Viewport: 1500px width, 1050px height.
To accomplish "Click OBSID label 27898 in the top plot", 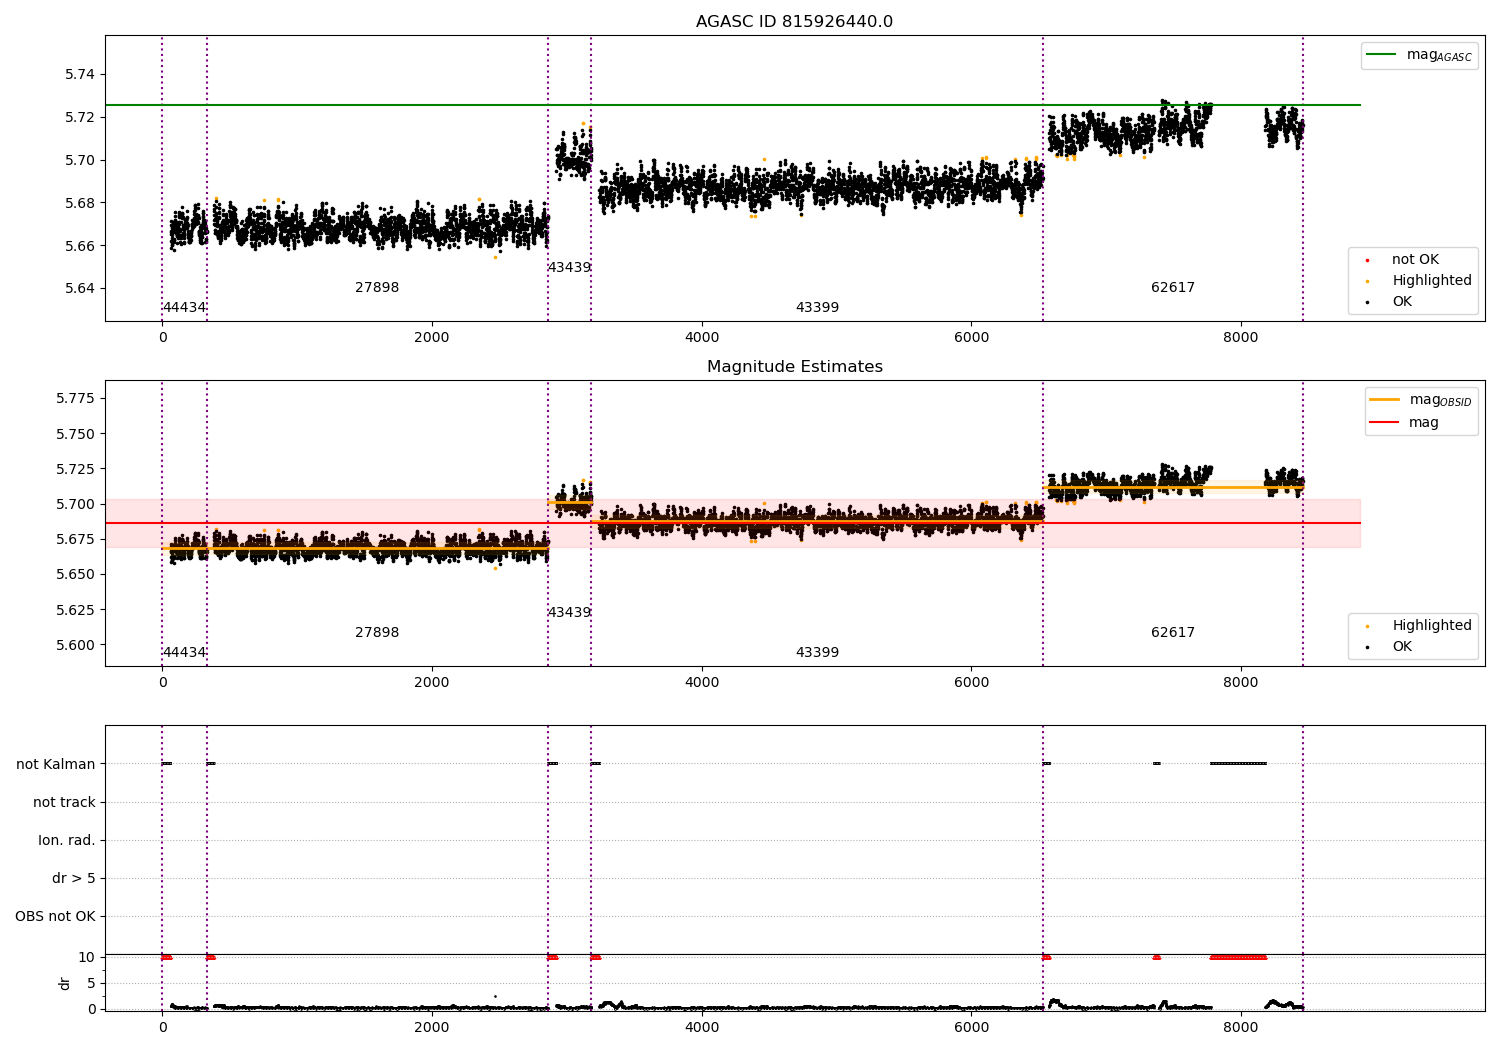I will pos(377,288).
